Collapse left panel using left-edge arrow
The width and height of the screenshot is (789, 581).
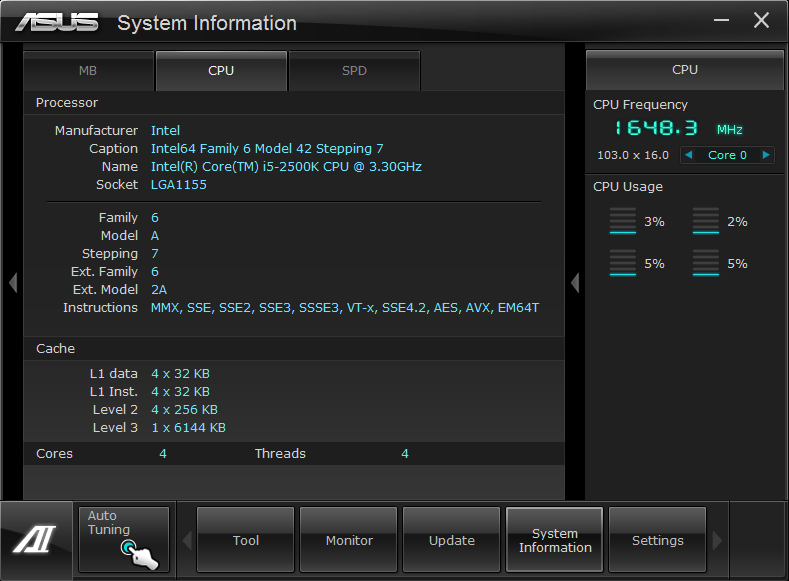(13, 284)
